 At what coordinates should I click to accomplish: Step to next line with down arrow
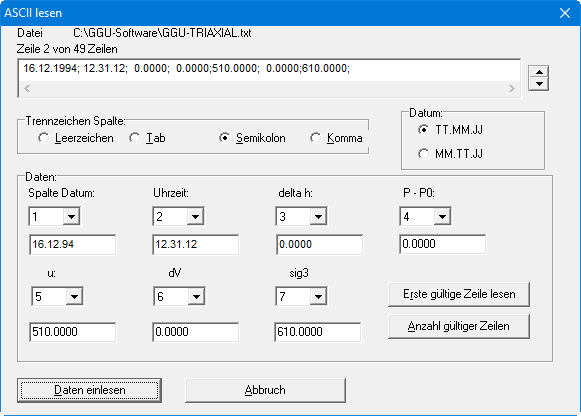pyautogui.click(x=539, y=84)
